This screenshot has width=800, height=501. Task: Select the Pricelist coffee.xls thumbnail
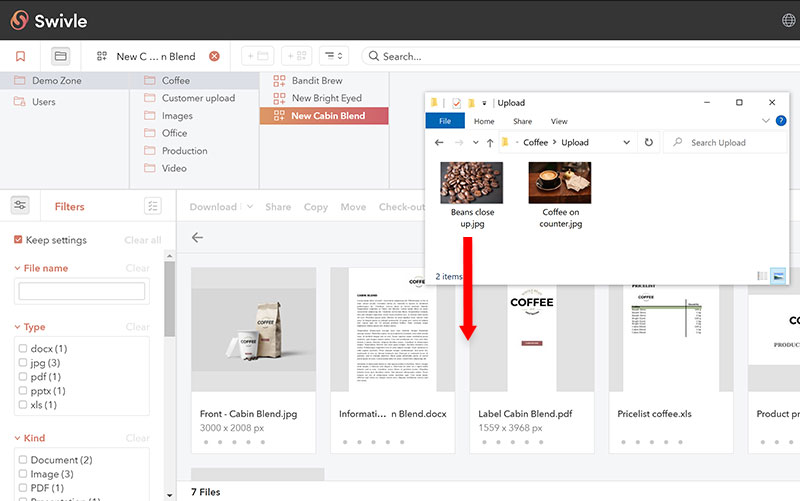pyautogui.click(x=671, y=338)
